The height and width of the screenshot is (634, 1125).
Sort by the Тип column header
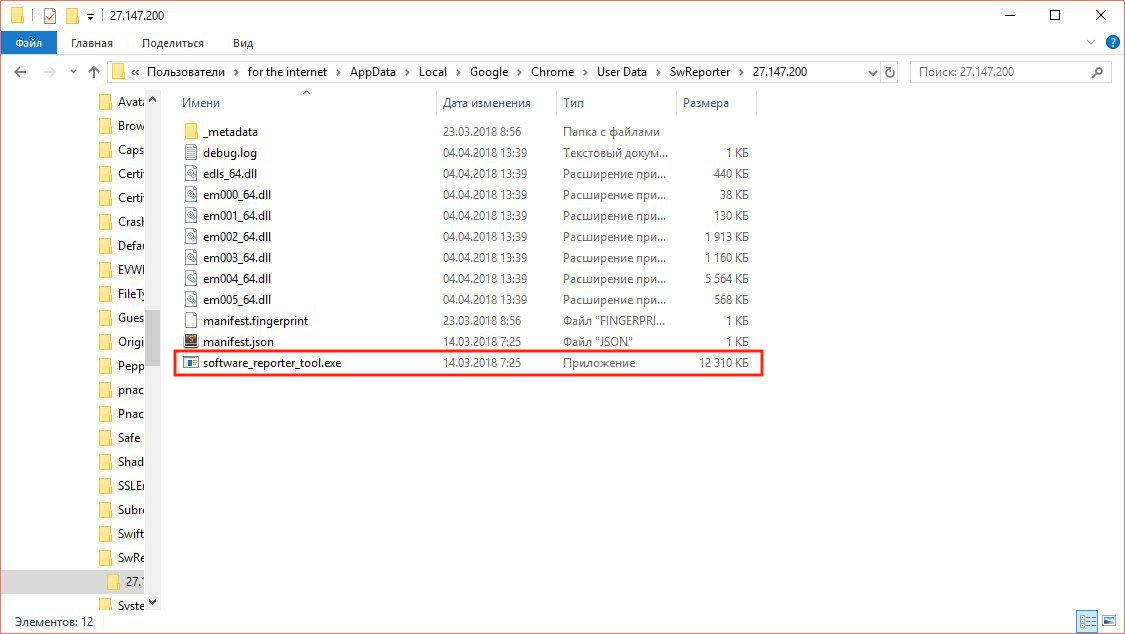tap(573, 103)
